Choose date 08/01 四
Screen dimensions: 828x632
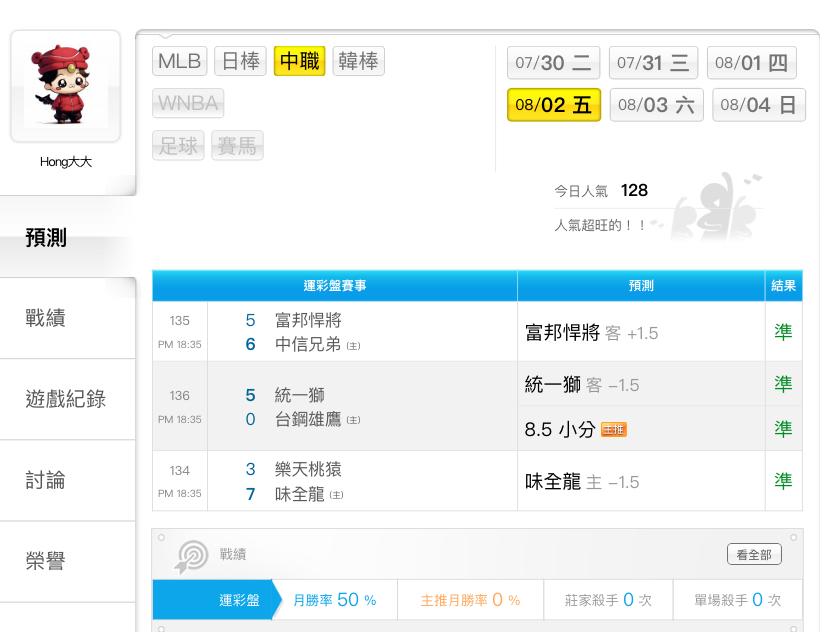point(751,63)
